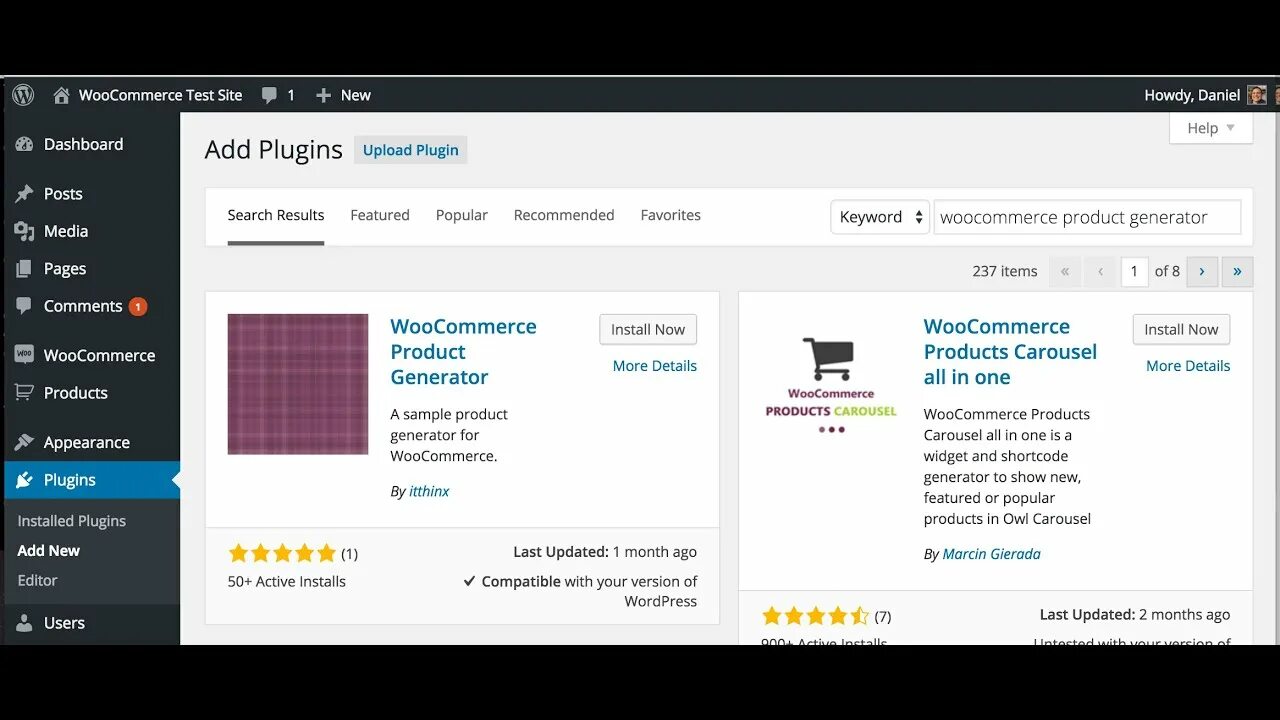Click the pending comments badge in sidebar
Viewport: 1280px width, 720px height.
[138, 307]
